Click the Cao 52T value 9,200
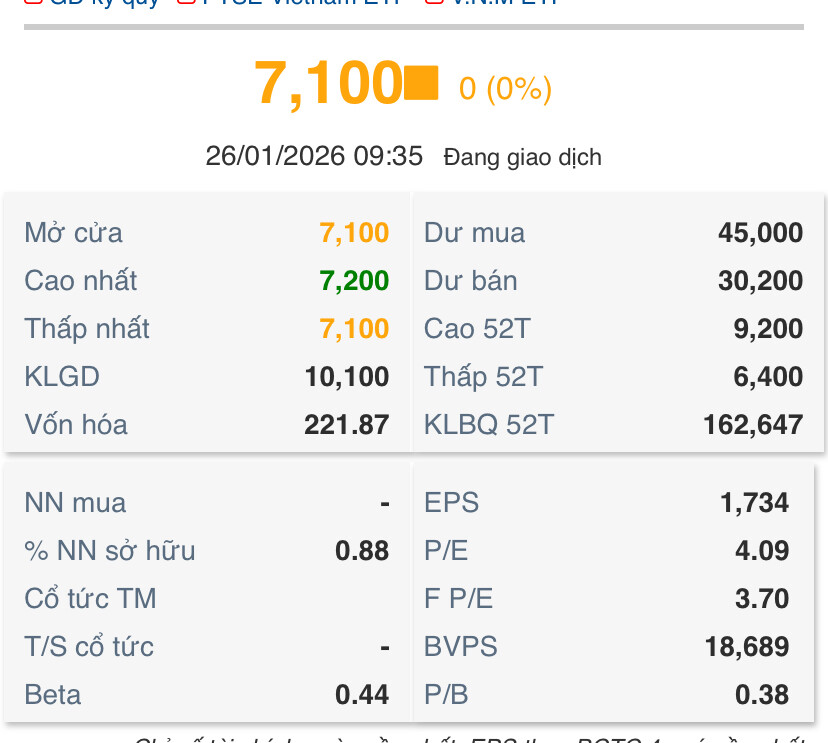828x743 pixels. tap(767, 329)
